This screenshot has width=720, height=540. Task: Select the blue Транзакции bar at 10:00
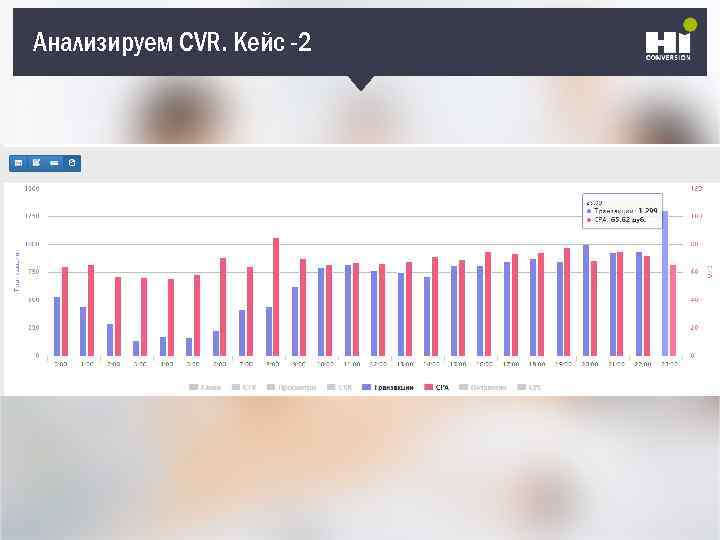(321, 312)
